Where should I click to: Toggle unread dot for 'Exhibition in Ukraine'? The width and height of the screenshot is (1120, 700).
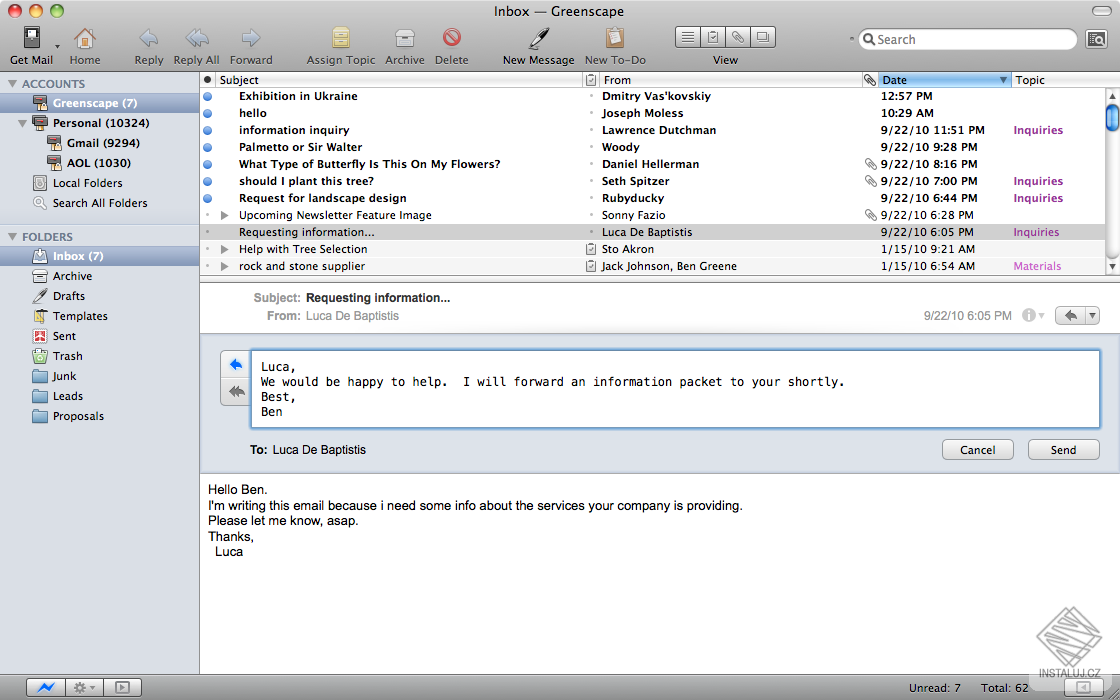[x=208, y=96]
